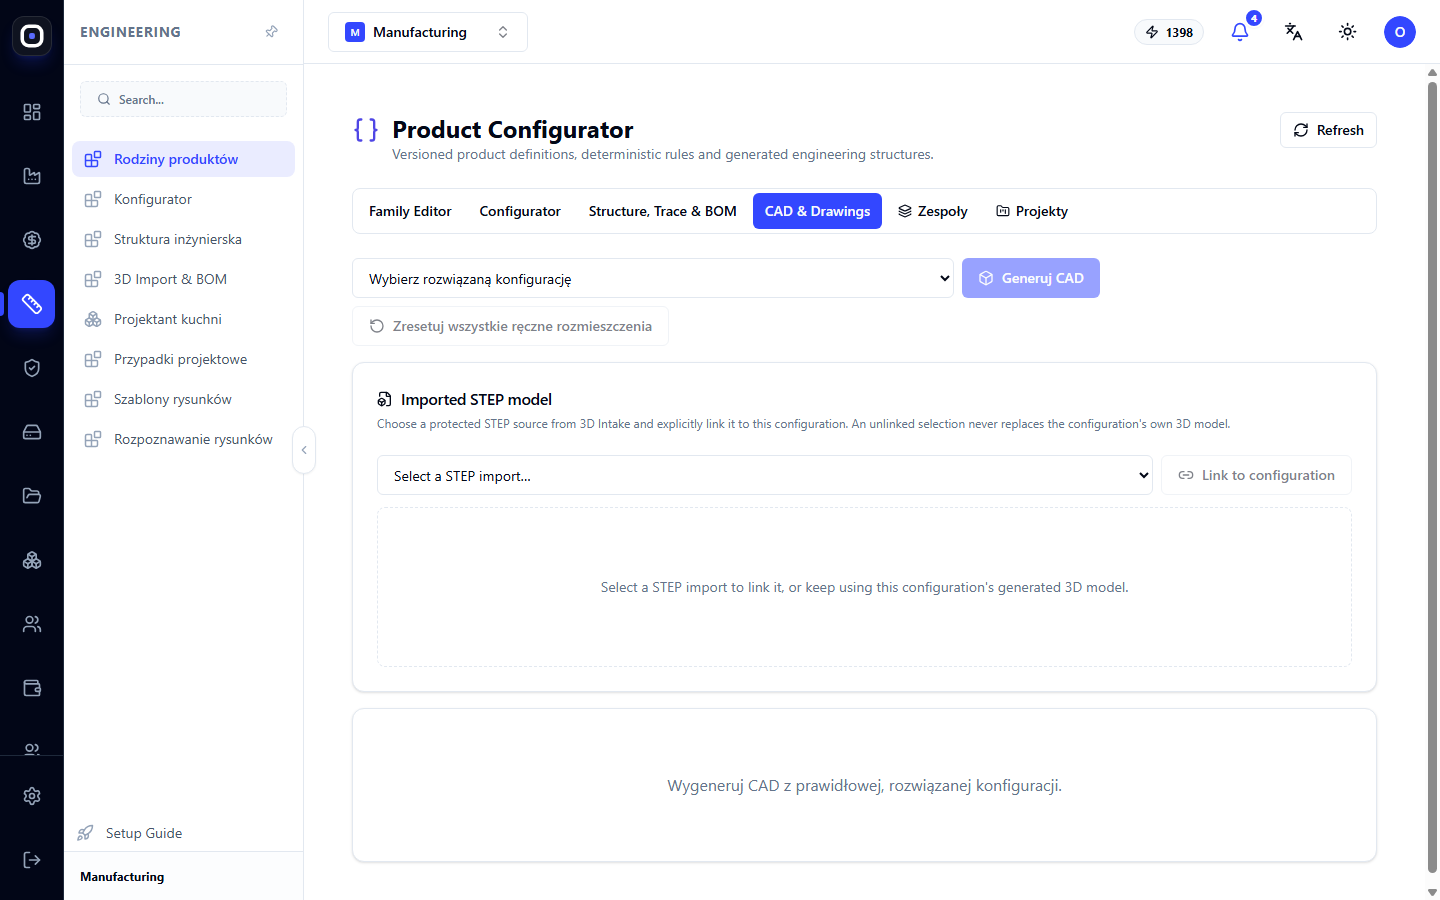Click the 1398 credits badge
The width and height of the screenshot is (1440, 900).
tap(1169, 32)
